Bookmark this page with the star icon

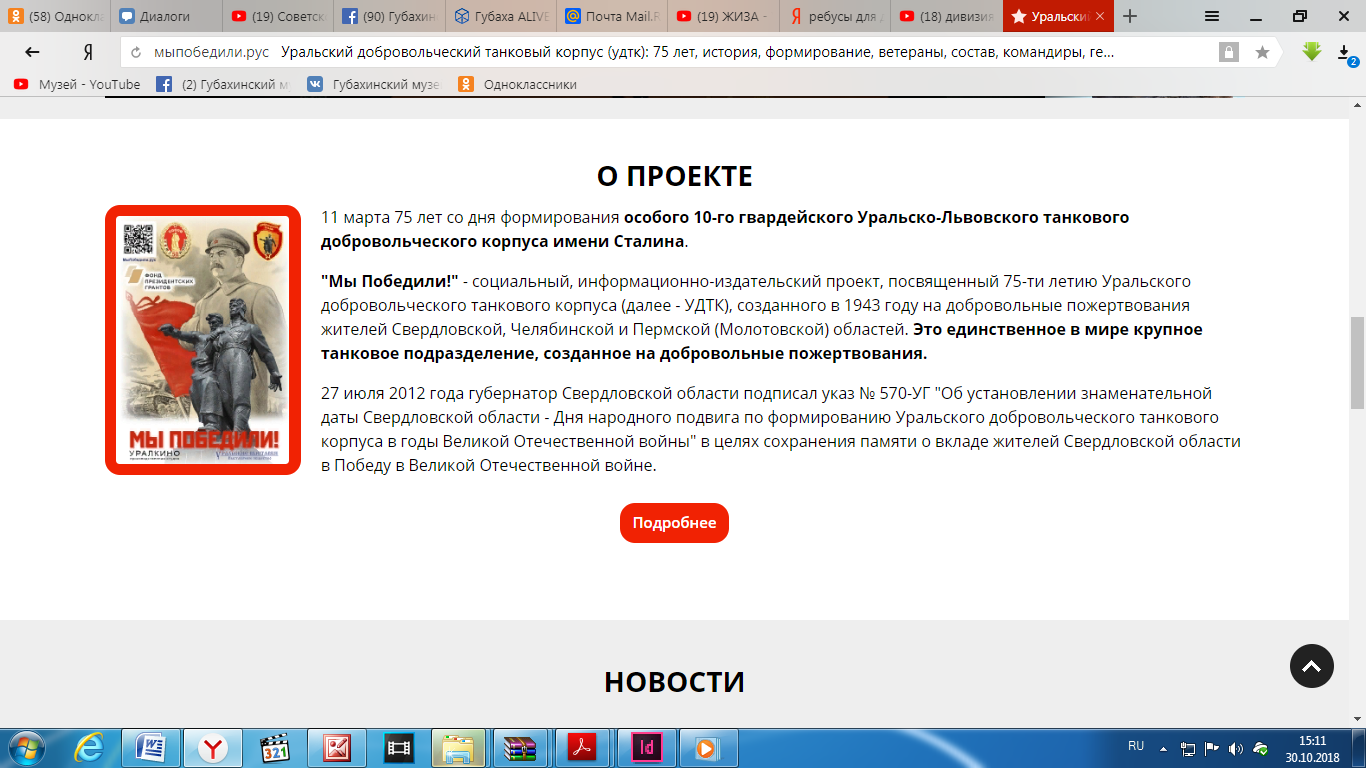pyautogui.click(x=1262, y=52)
